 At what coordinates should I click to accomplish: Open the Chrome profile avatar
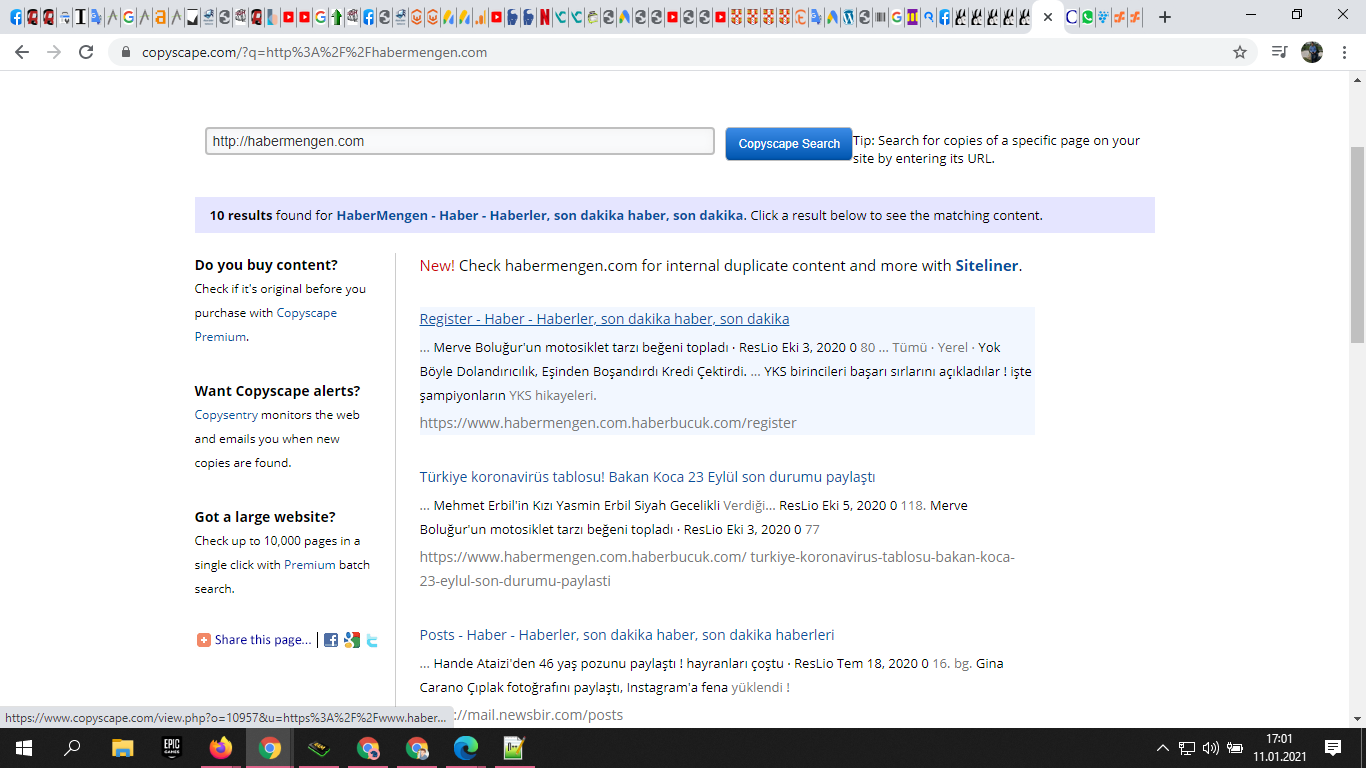point(1311,52)
